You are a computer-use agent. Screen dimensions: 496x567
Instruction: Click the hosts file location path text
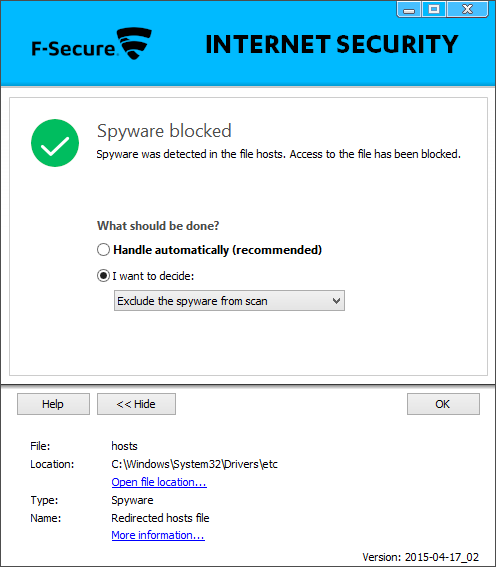click(x=194, y=464)
